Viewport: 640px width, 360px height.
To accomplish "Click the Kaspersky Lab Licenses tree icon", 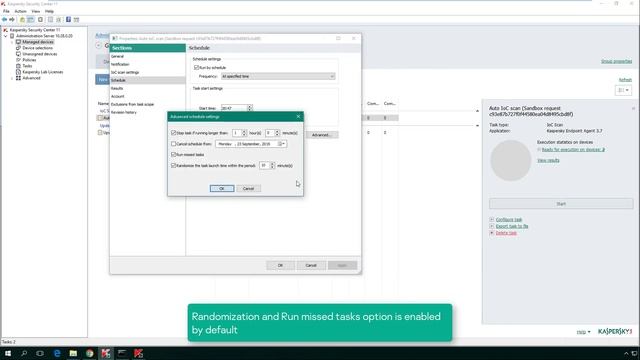I will coord(18,72).
